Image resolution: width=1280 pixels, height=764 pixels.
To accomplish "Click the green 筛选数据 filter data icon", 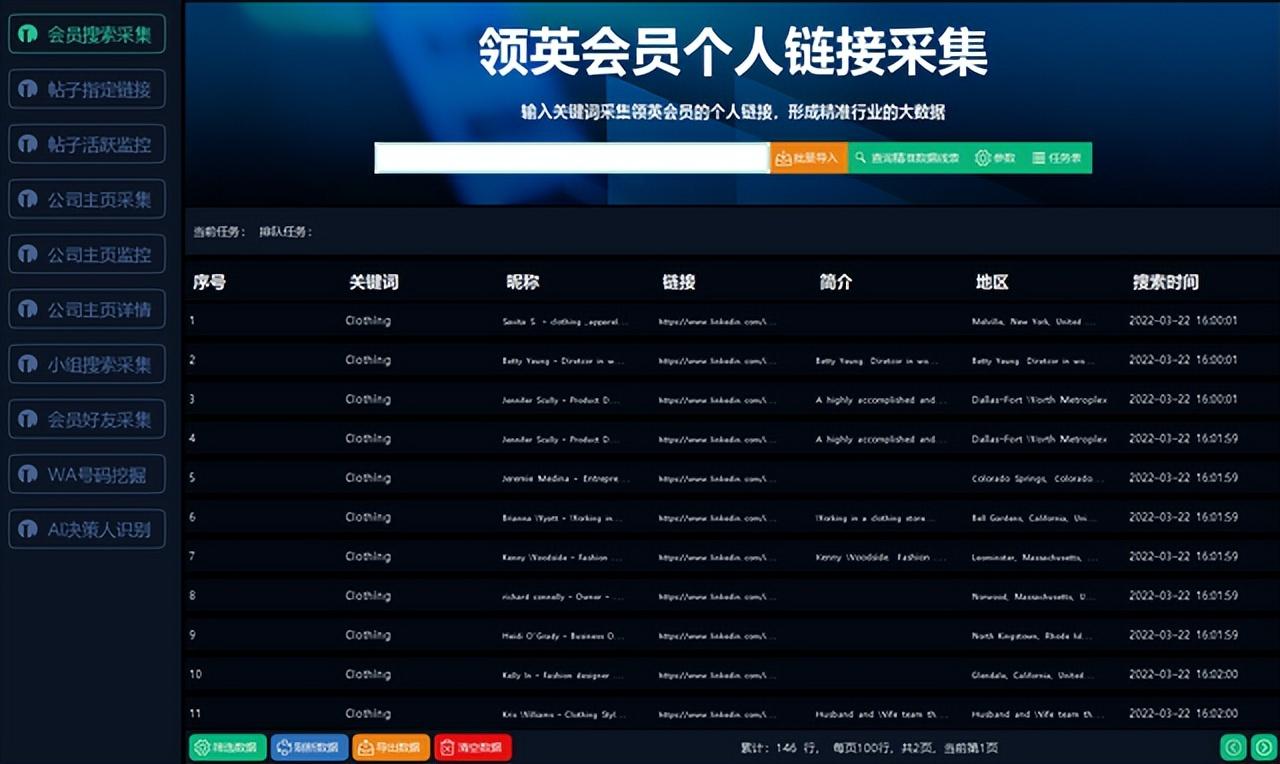I will coord(203,746).
